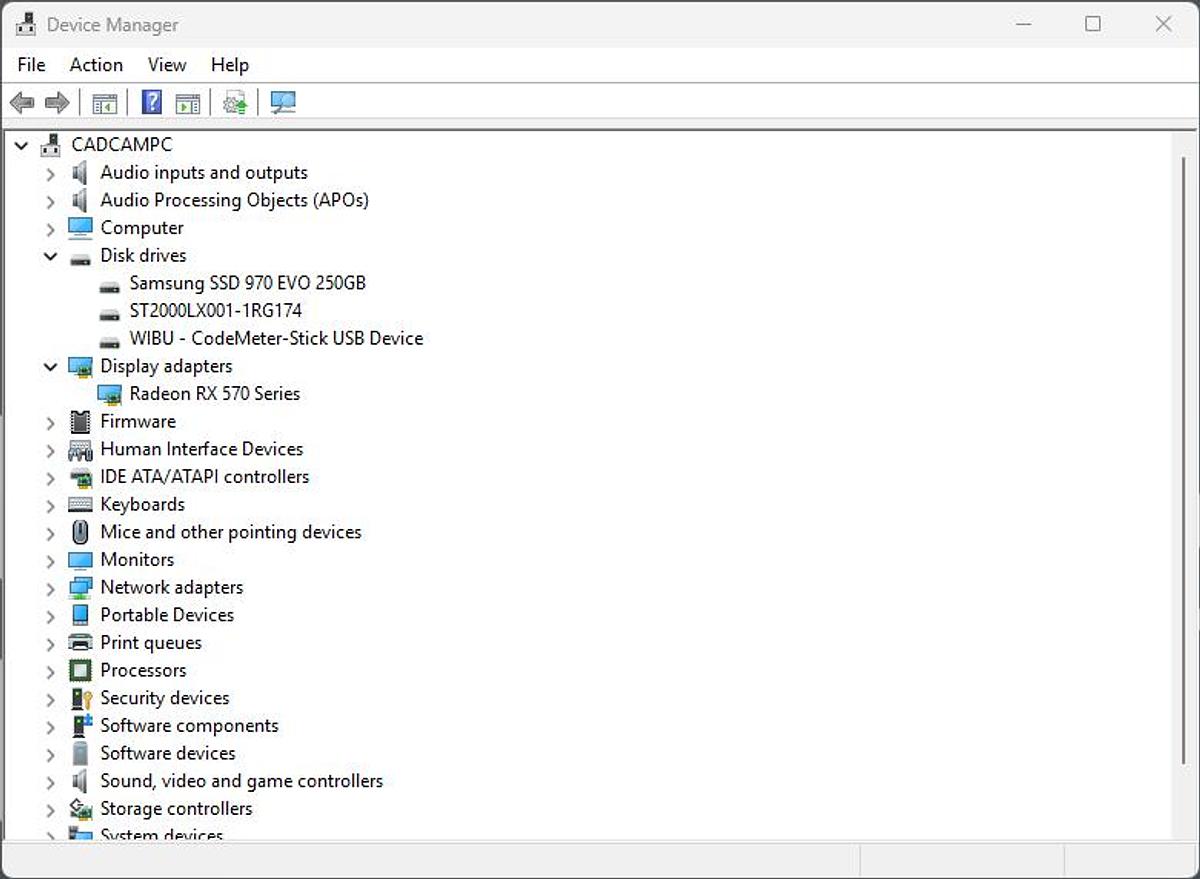
Task: Select the Radeon RX 570 Series text
Action: pyautogui.click(x=215, y=394)
